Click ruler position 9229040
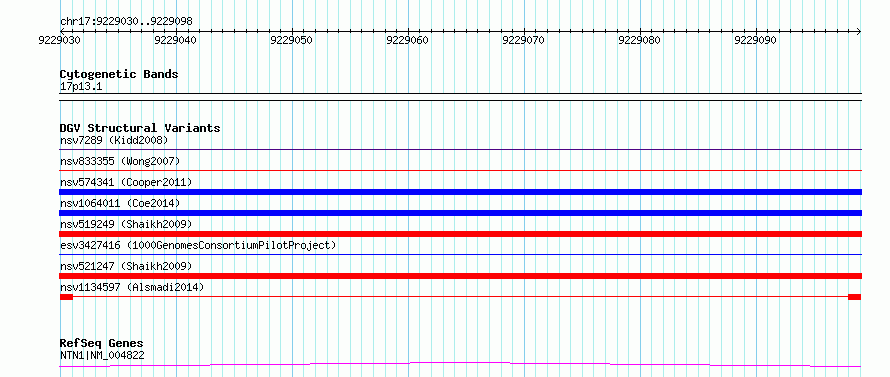The width and height of the screenshot is (890, 377). [x=176, y=40]
